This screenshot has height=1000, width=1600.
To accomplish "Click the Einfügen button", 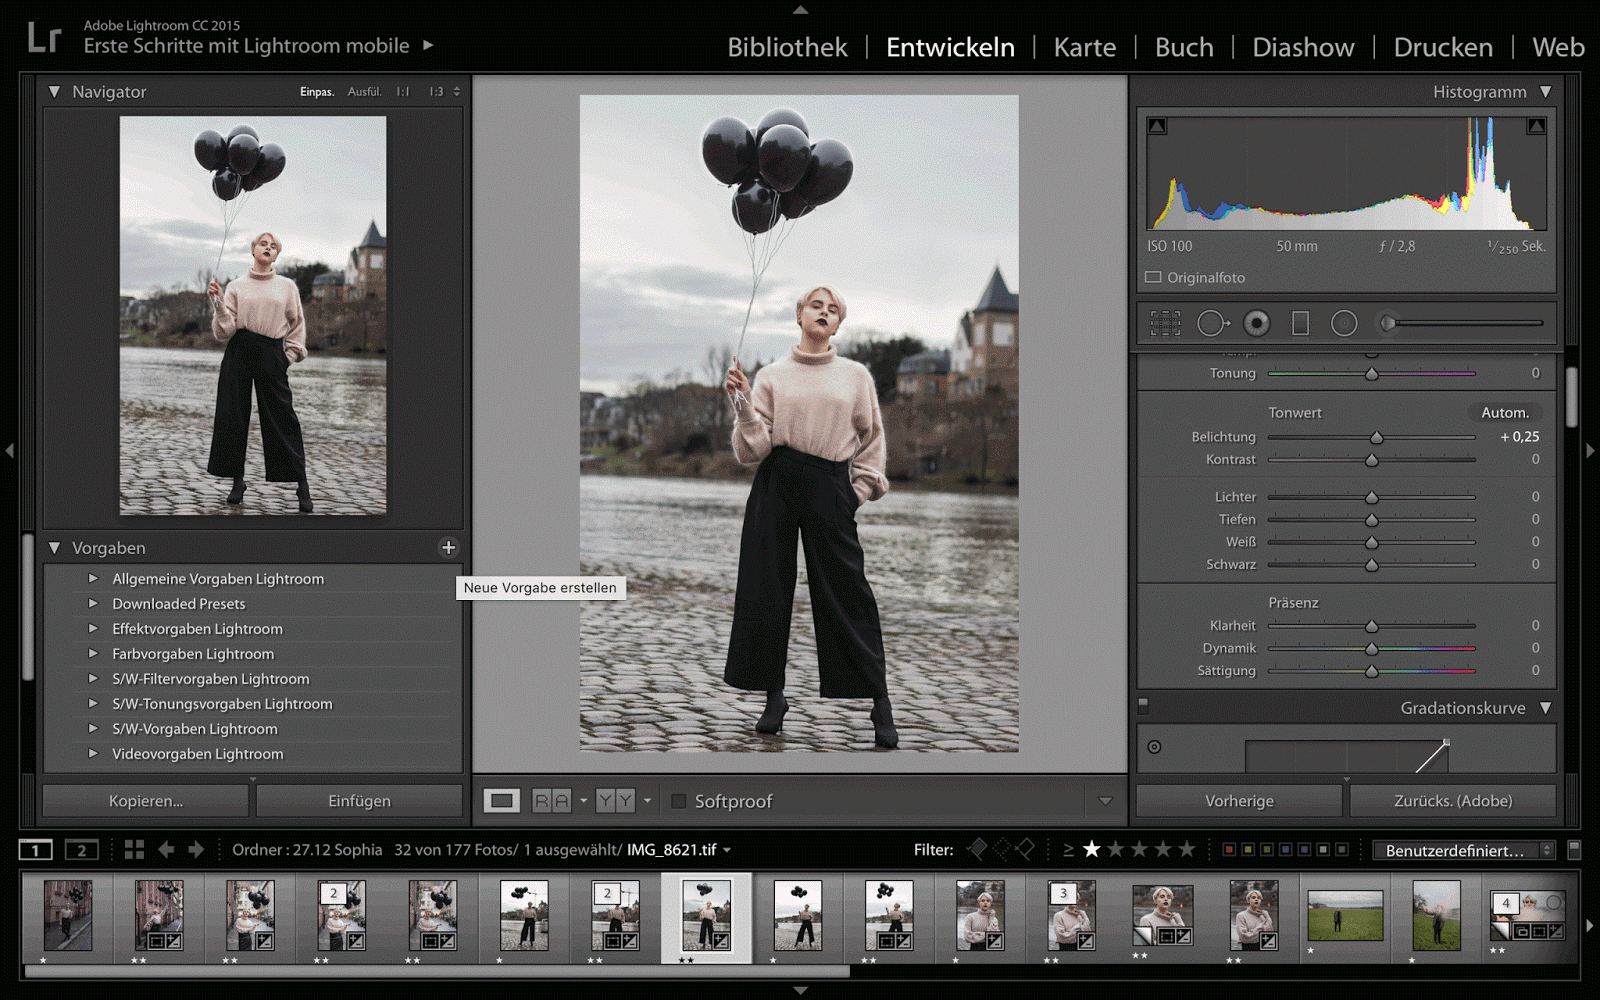I will [x=359, y=801].
